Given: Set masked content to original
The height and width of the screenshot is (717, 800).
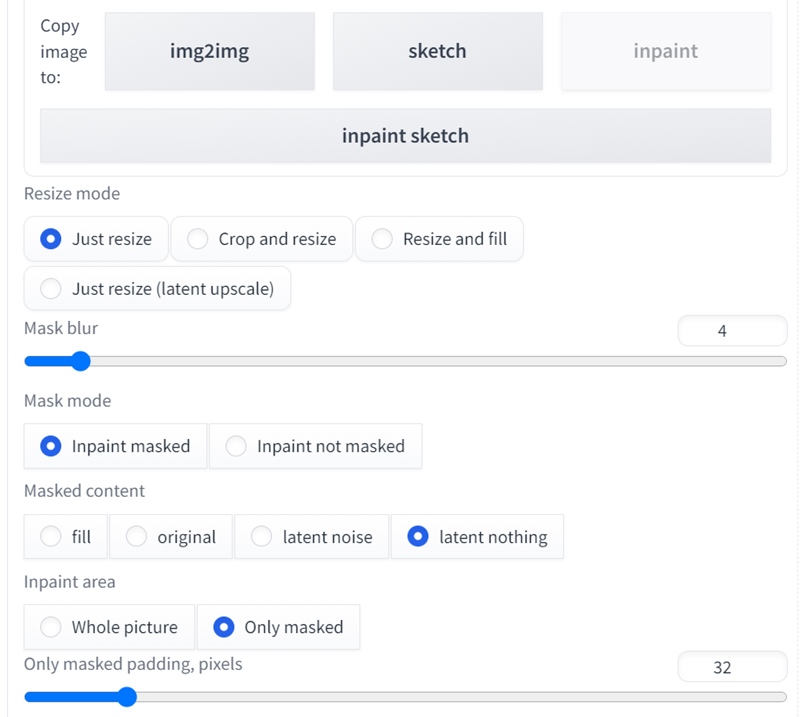Looking at the screenshot, I should 171,537.
